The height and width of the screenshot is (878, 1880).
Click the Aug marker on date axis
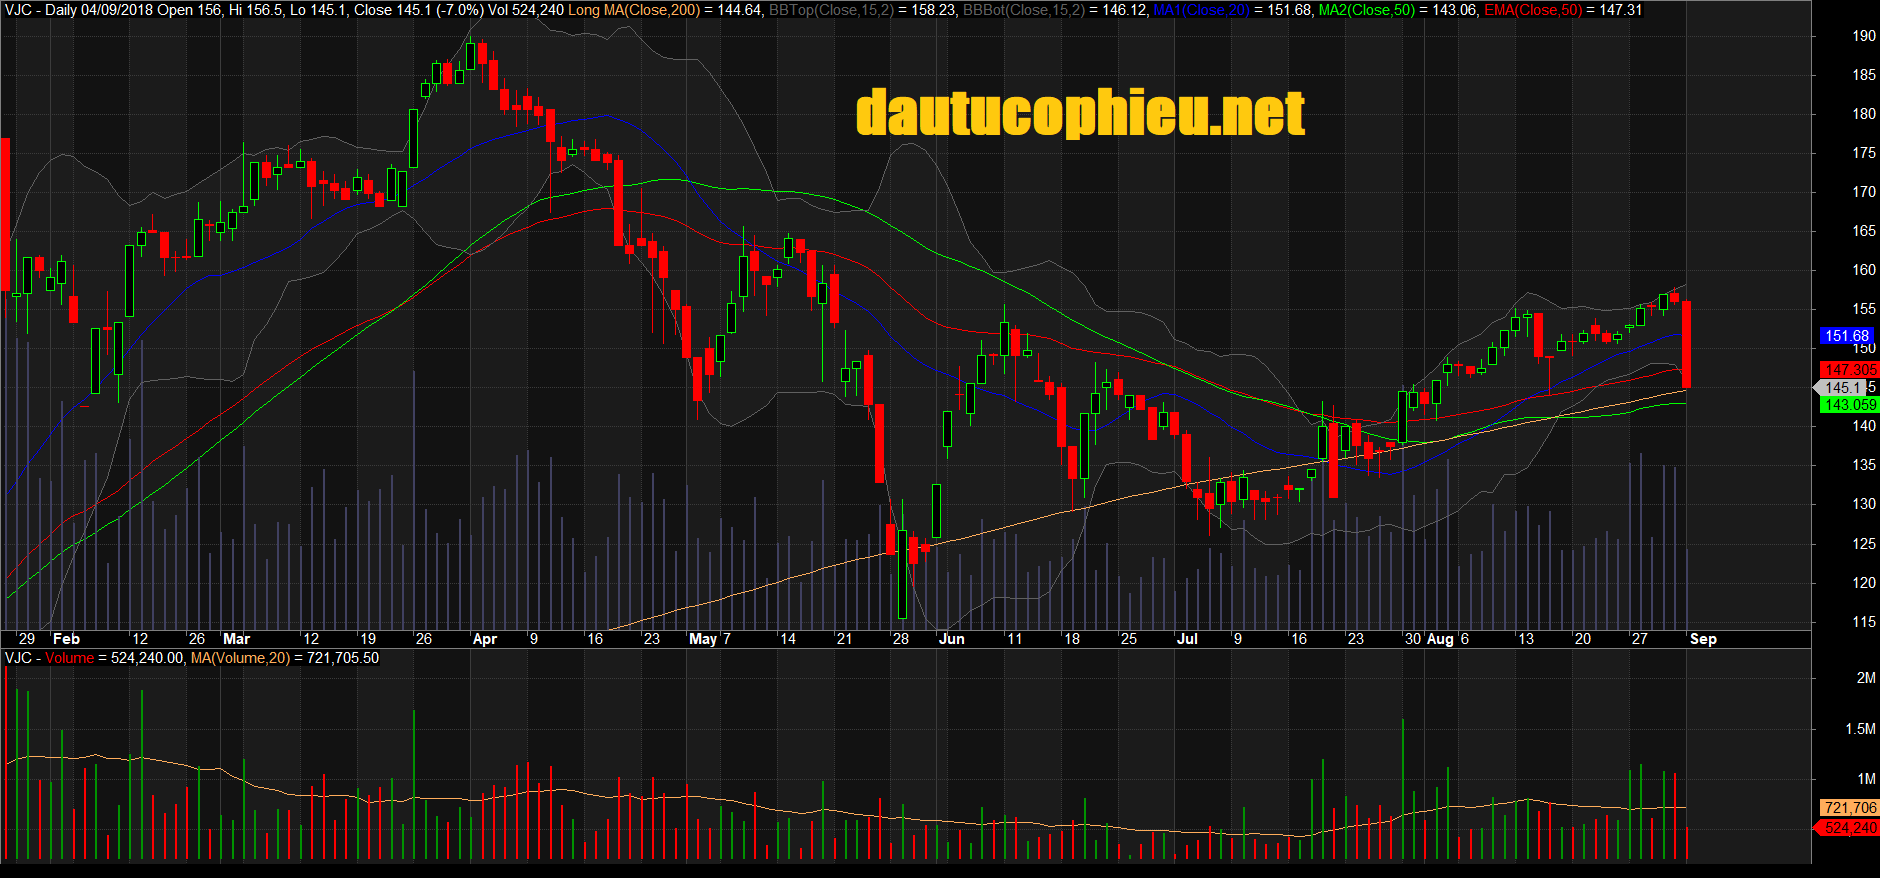(1440, 639)
